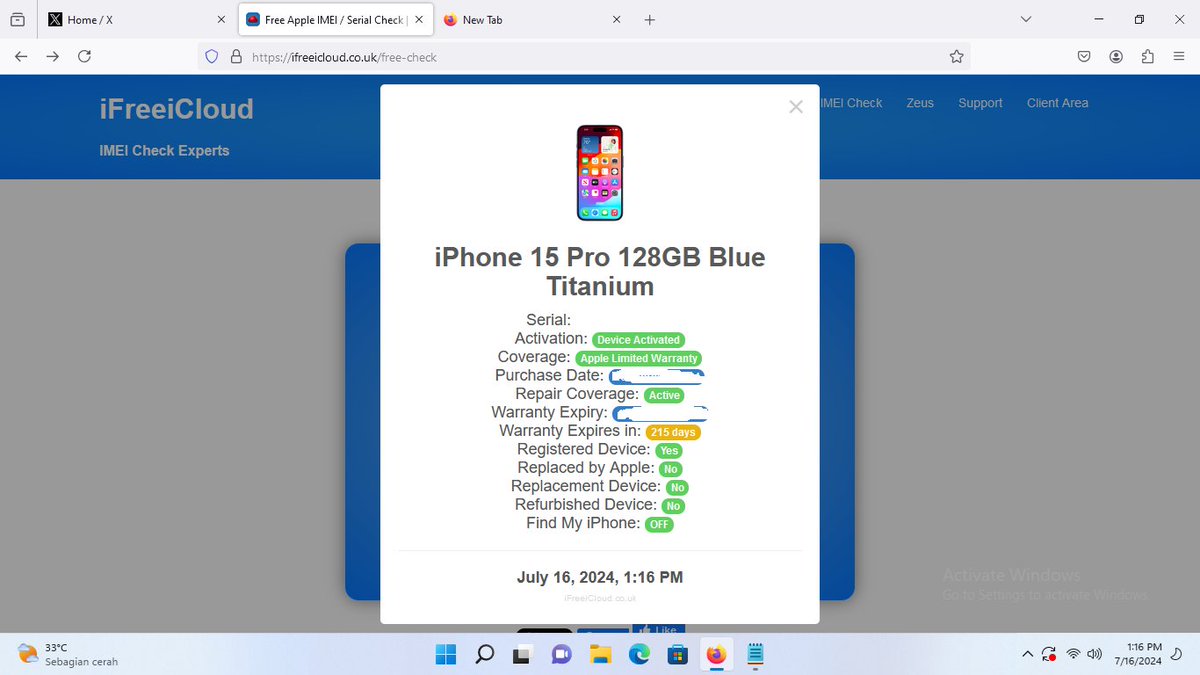Open the Support nav link
Image resolution: width=1200 pixels, height=675 pixels.
[x=980, y=103]
